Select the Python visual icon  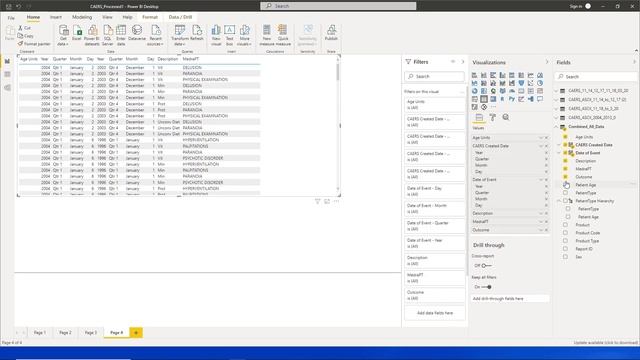click(x=512, y=99)
